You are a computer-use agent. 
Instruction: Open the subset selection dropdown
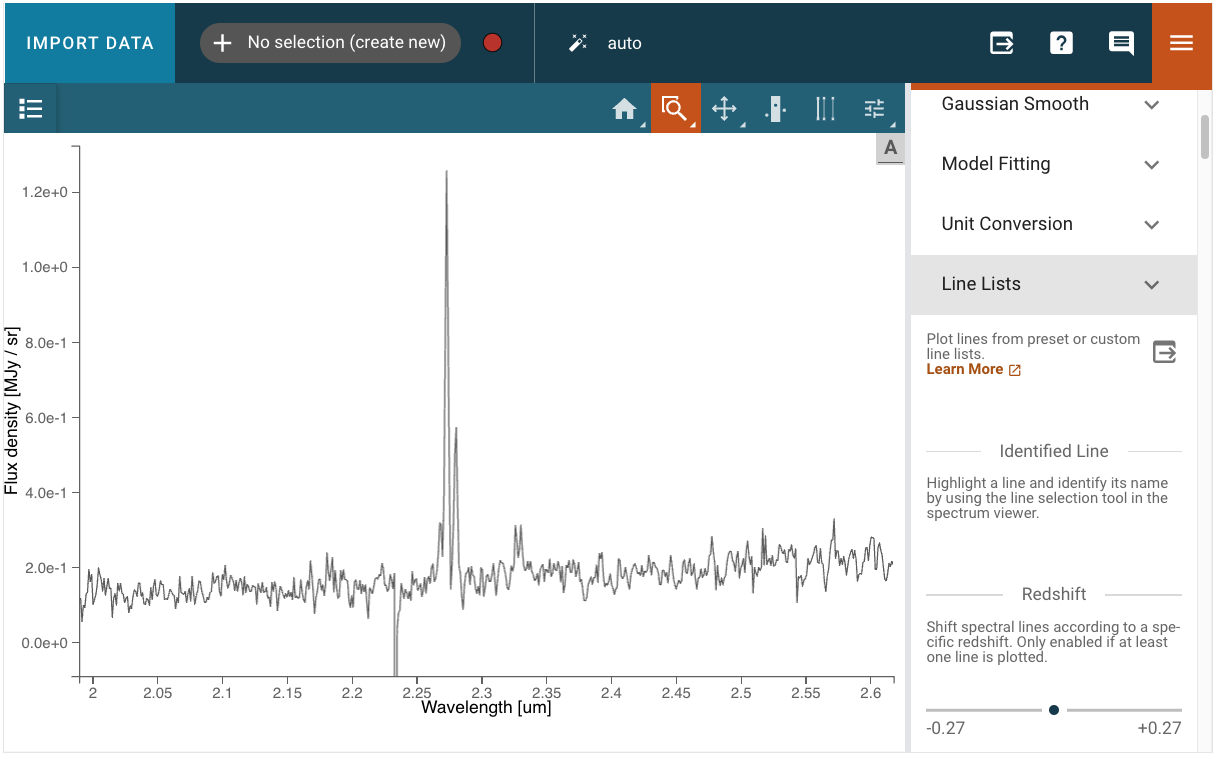point(330,43)
